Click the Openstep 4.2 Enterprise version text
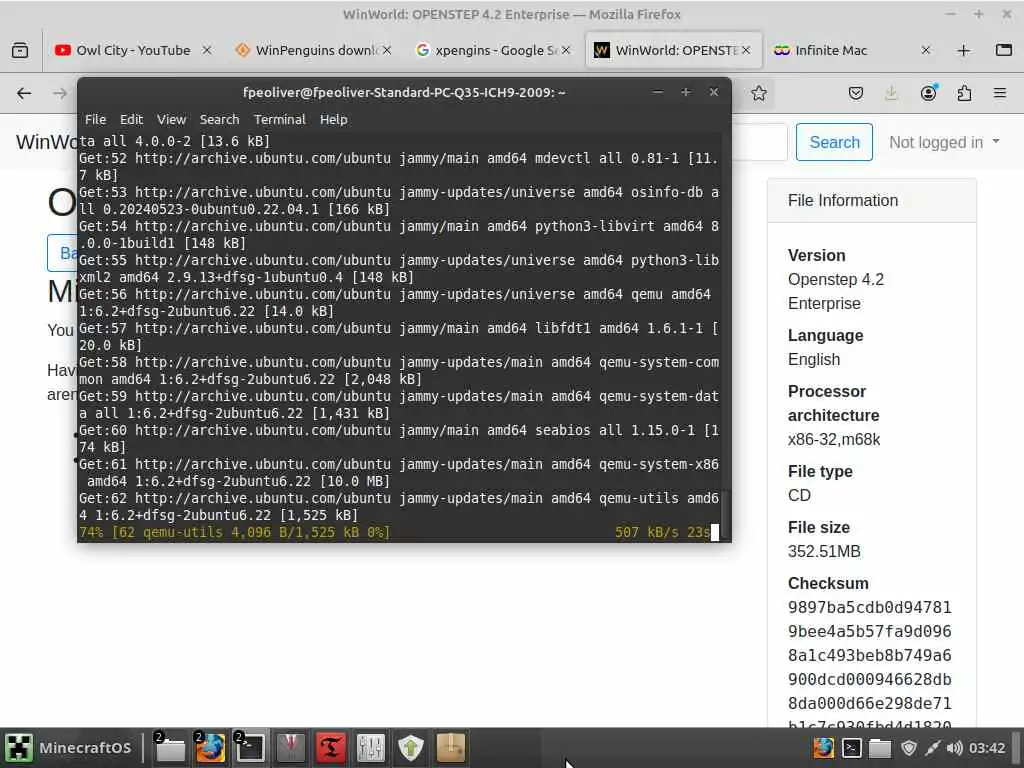 coord(835,291)
